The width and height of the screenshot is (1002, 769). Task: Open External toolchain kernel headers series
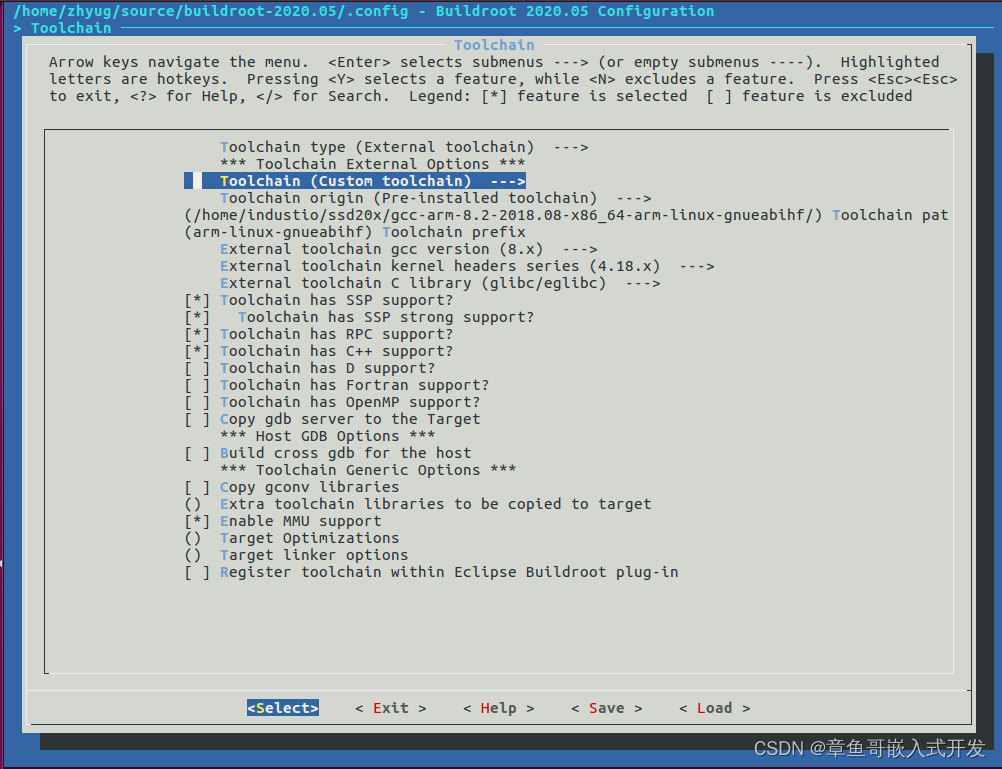tap(467, 266)
